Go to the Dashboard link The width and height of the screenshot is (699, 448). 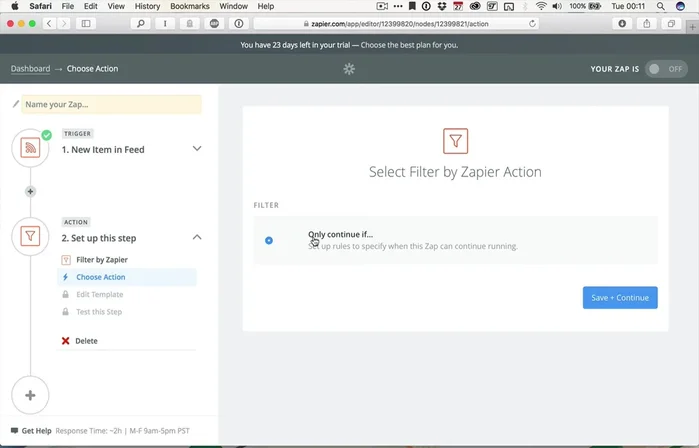30,69
